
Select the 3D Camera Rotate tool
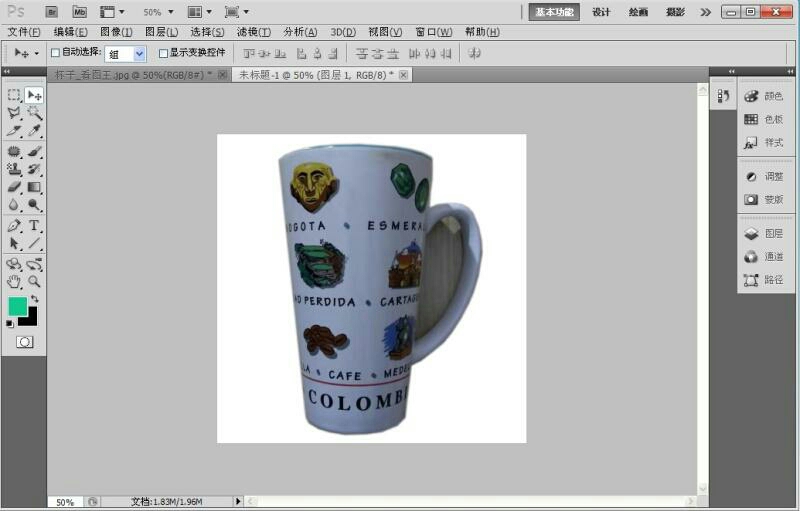coord(34,264)
